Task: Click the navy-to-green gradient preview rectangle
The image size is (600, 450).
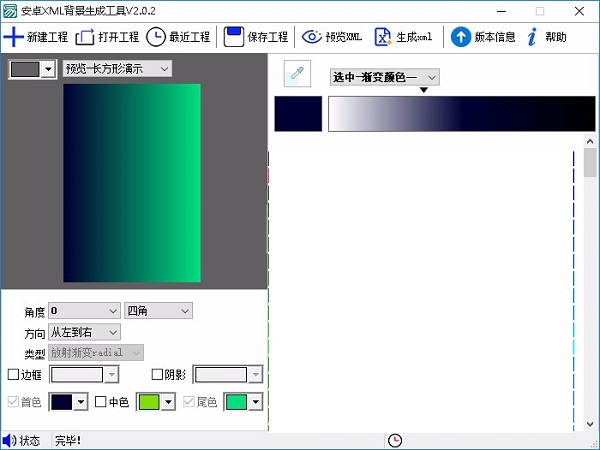Action: tap(132, 183)
